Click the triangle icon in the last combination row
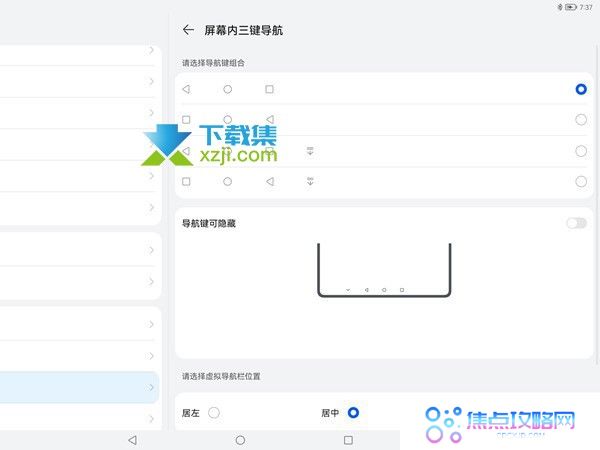 (x=270, y=181)
